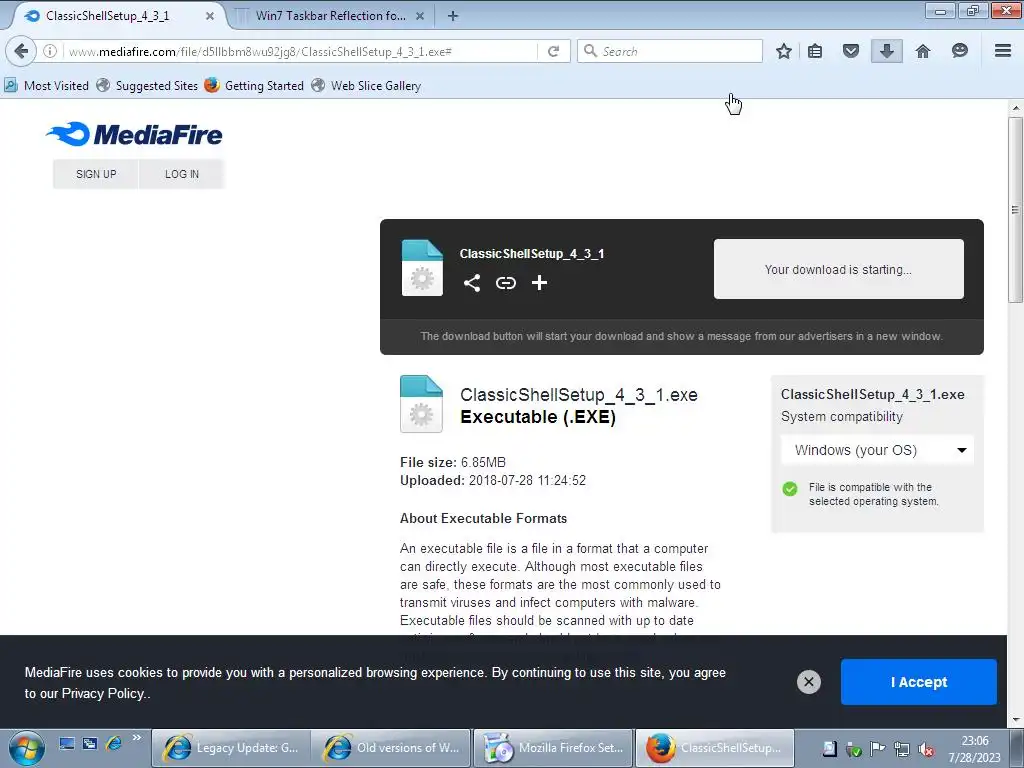Click the LOG IN button
This screenshot has height=768, width=1024.
click(182, 174)
